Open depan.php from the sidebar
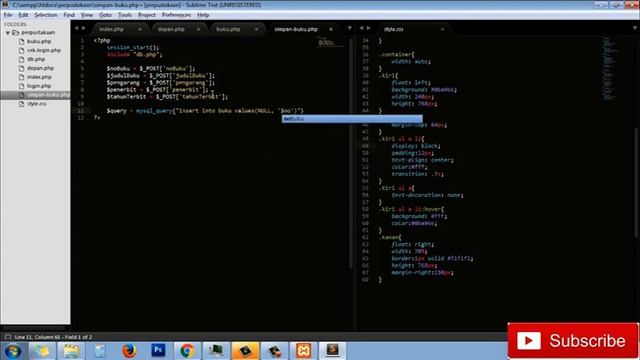Screen dimensions: 640x360 point(40,68)
